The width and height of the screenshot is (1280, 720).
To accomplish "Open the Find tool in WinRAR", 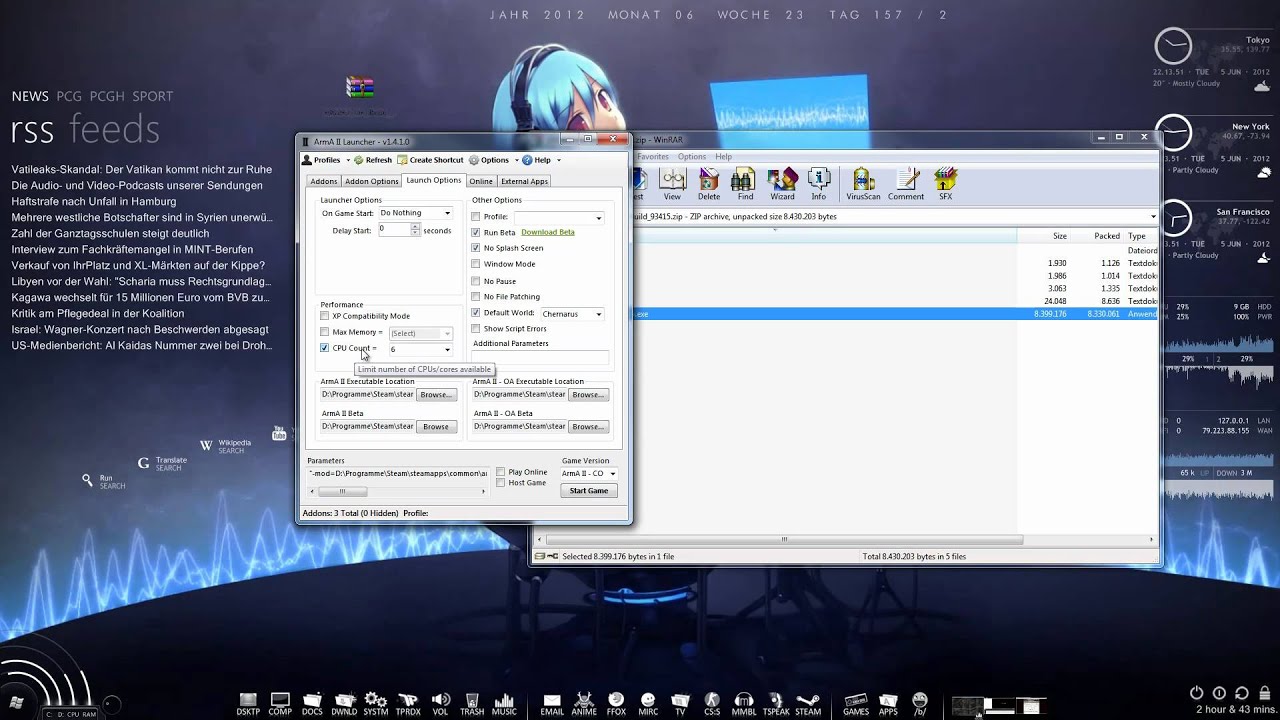I will 745,183.
